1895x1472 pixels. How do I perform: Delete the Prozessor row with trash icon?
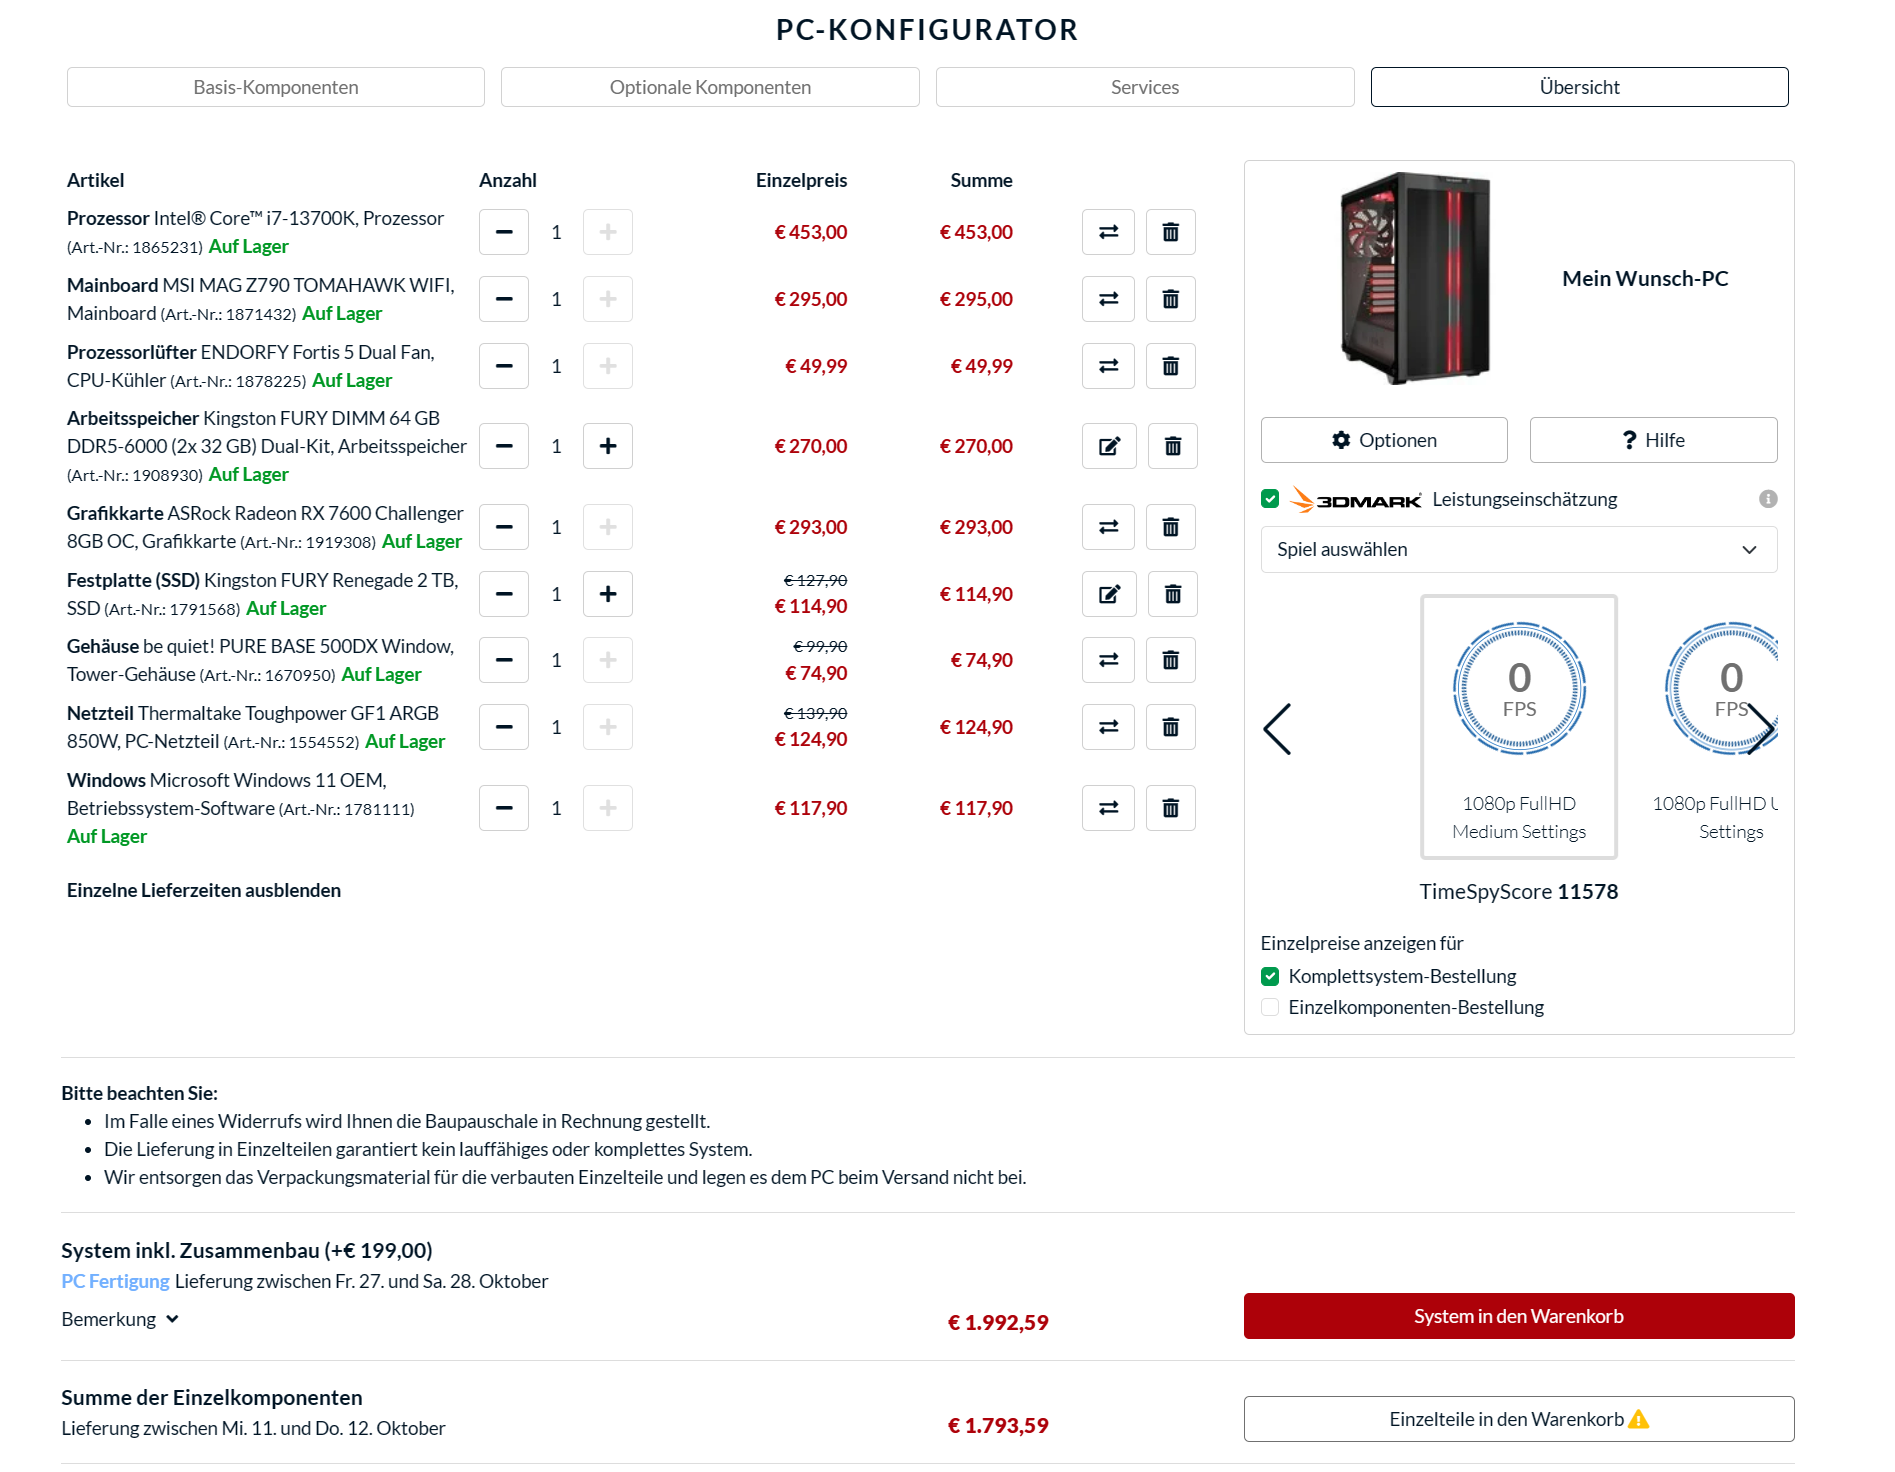1170,232
